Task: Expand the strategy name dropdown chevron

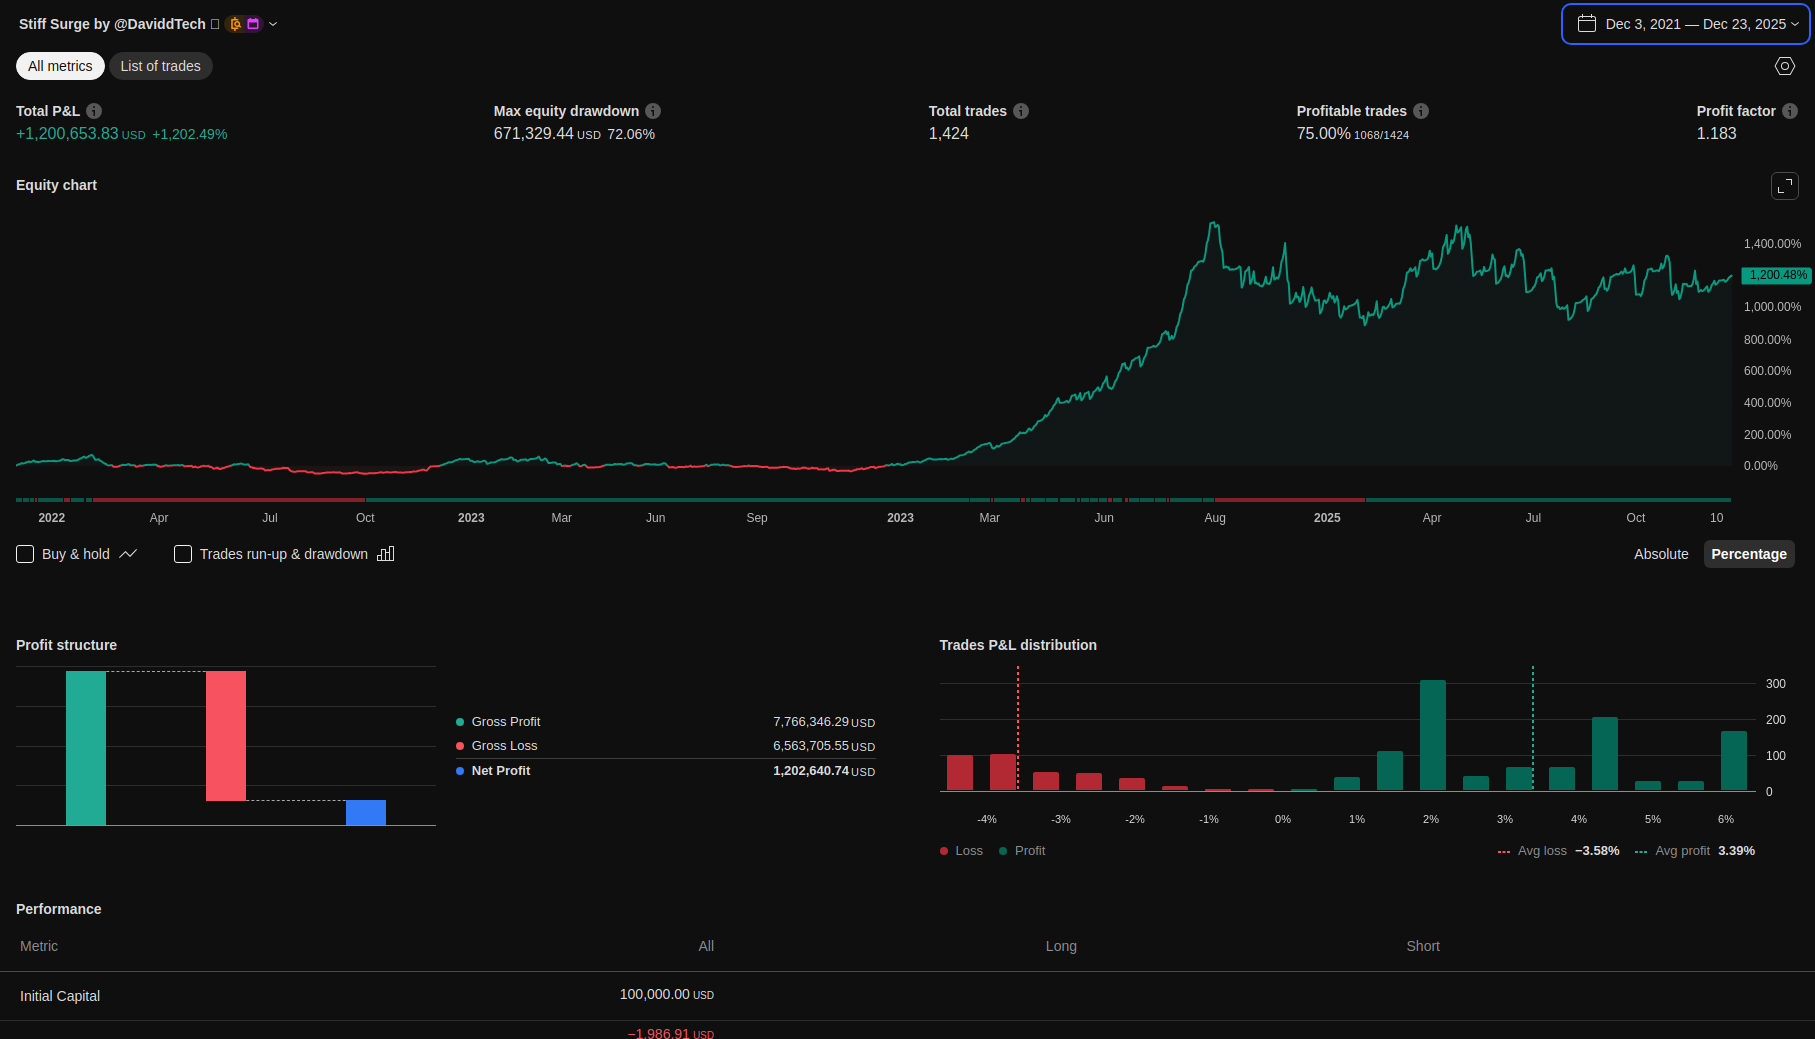Action: pyautogui.click(x=273, y=24)
